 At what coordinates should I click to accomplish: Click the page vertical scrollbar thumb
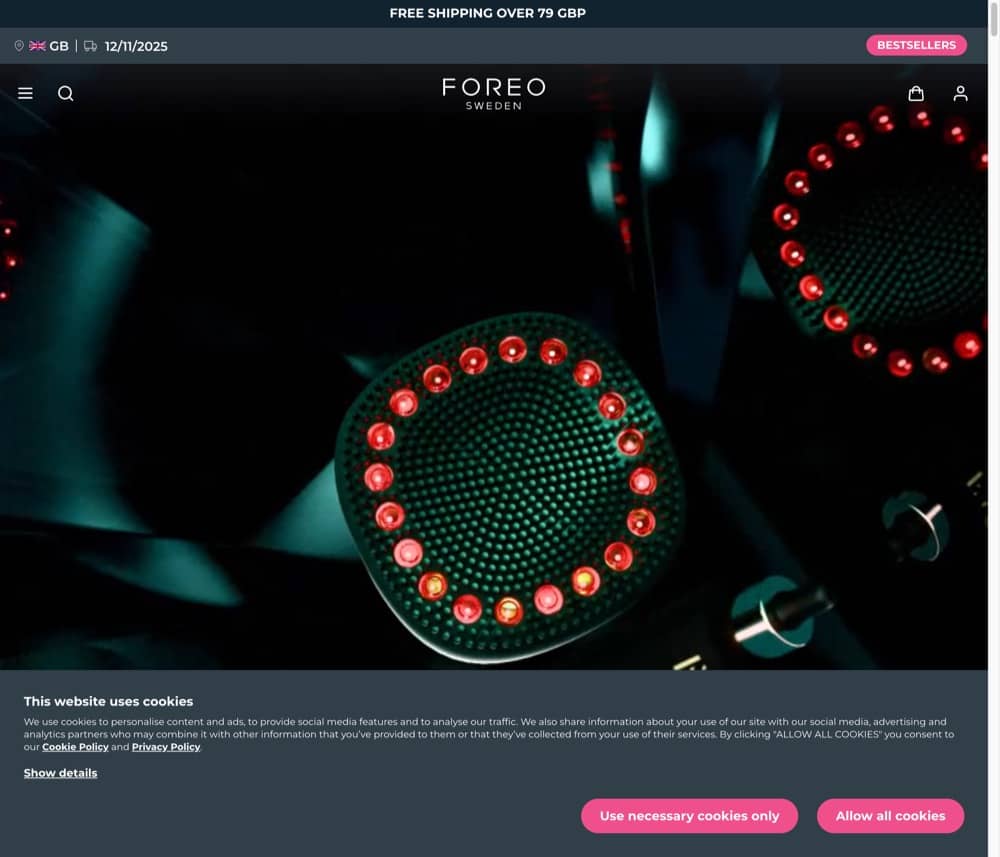(994, 19)
